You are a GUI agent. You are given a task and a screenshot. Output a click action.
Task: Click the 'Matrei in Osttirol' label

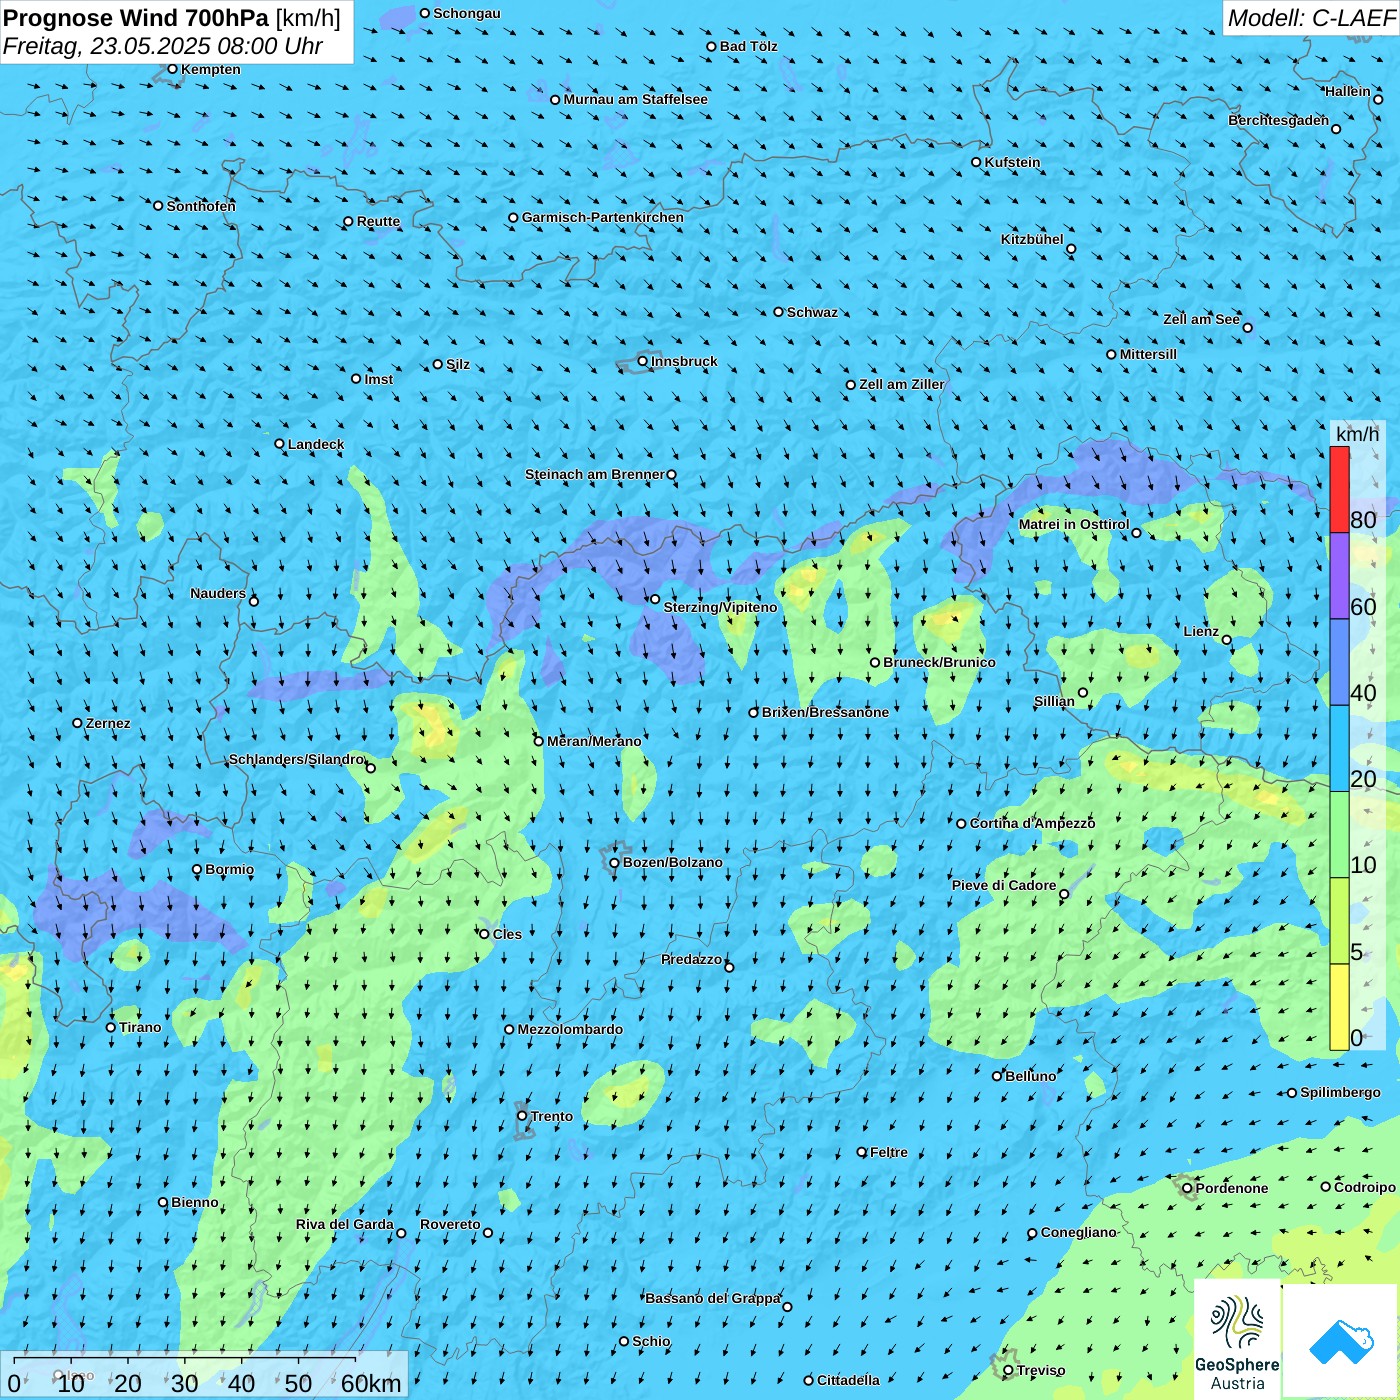click(x=1074, y=524)
